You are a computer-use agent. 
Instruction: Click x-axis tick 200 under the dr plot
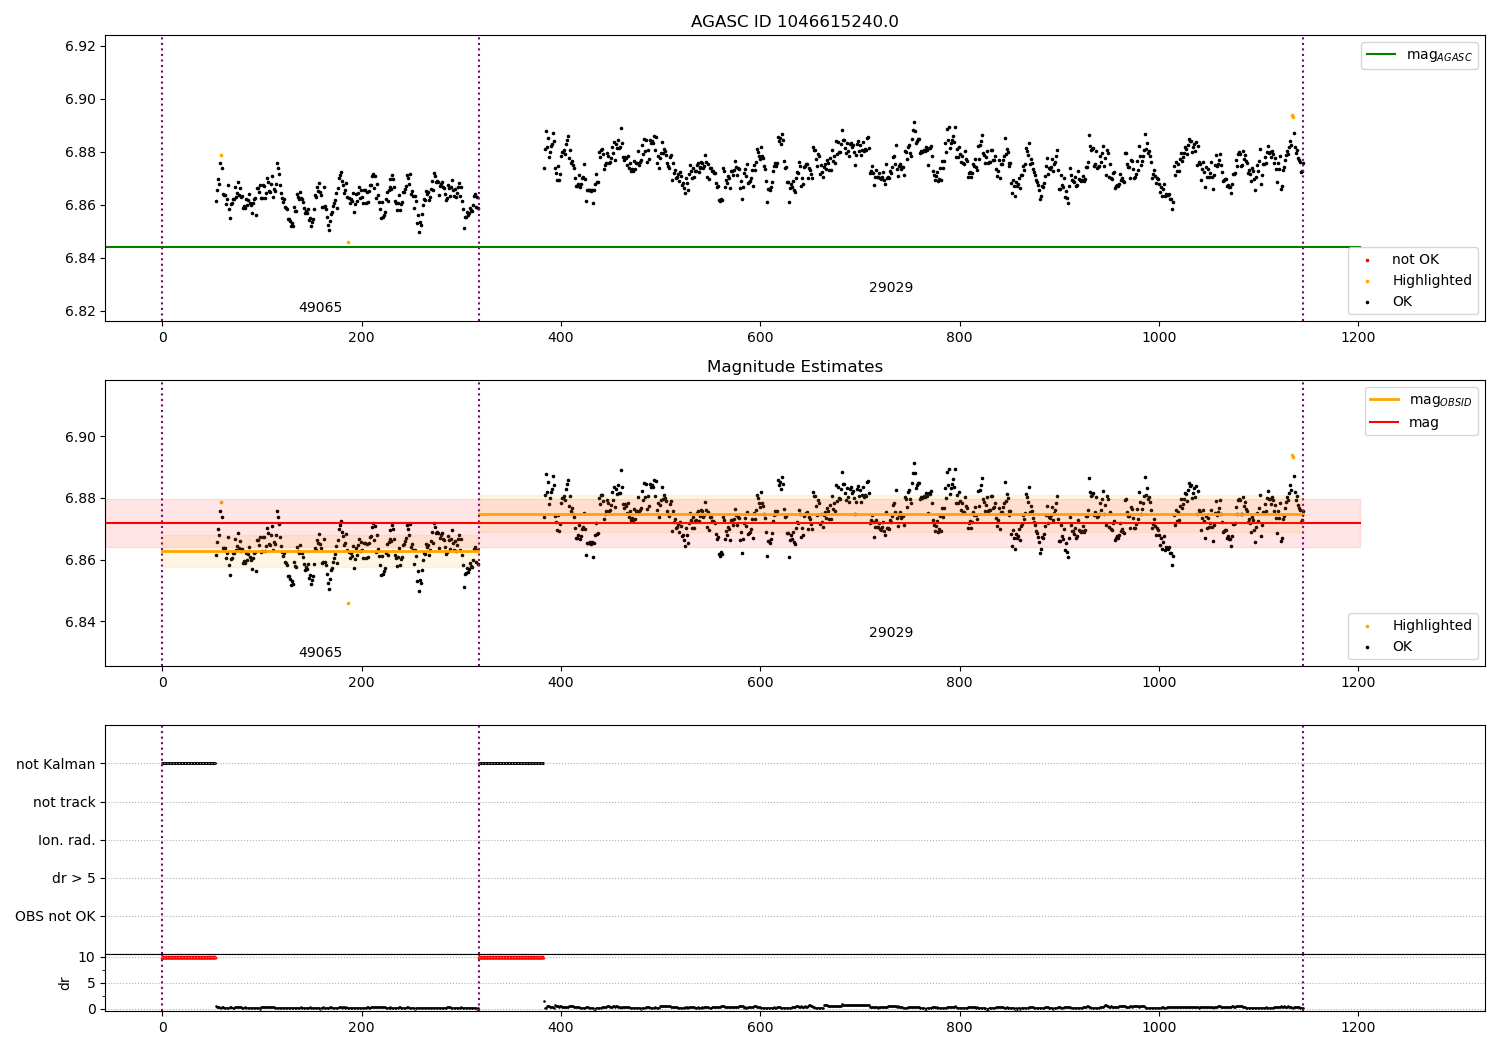[x=361, y=1027]
